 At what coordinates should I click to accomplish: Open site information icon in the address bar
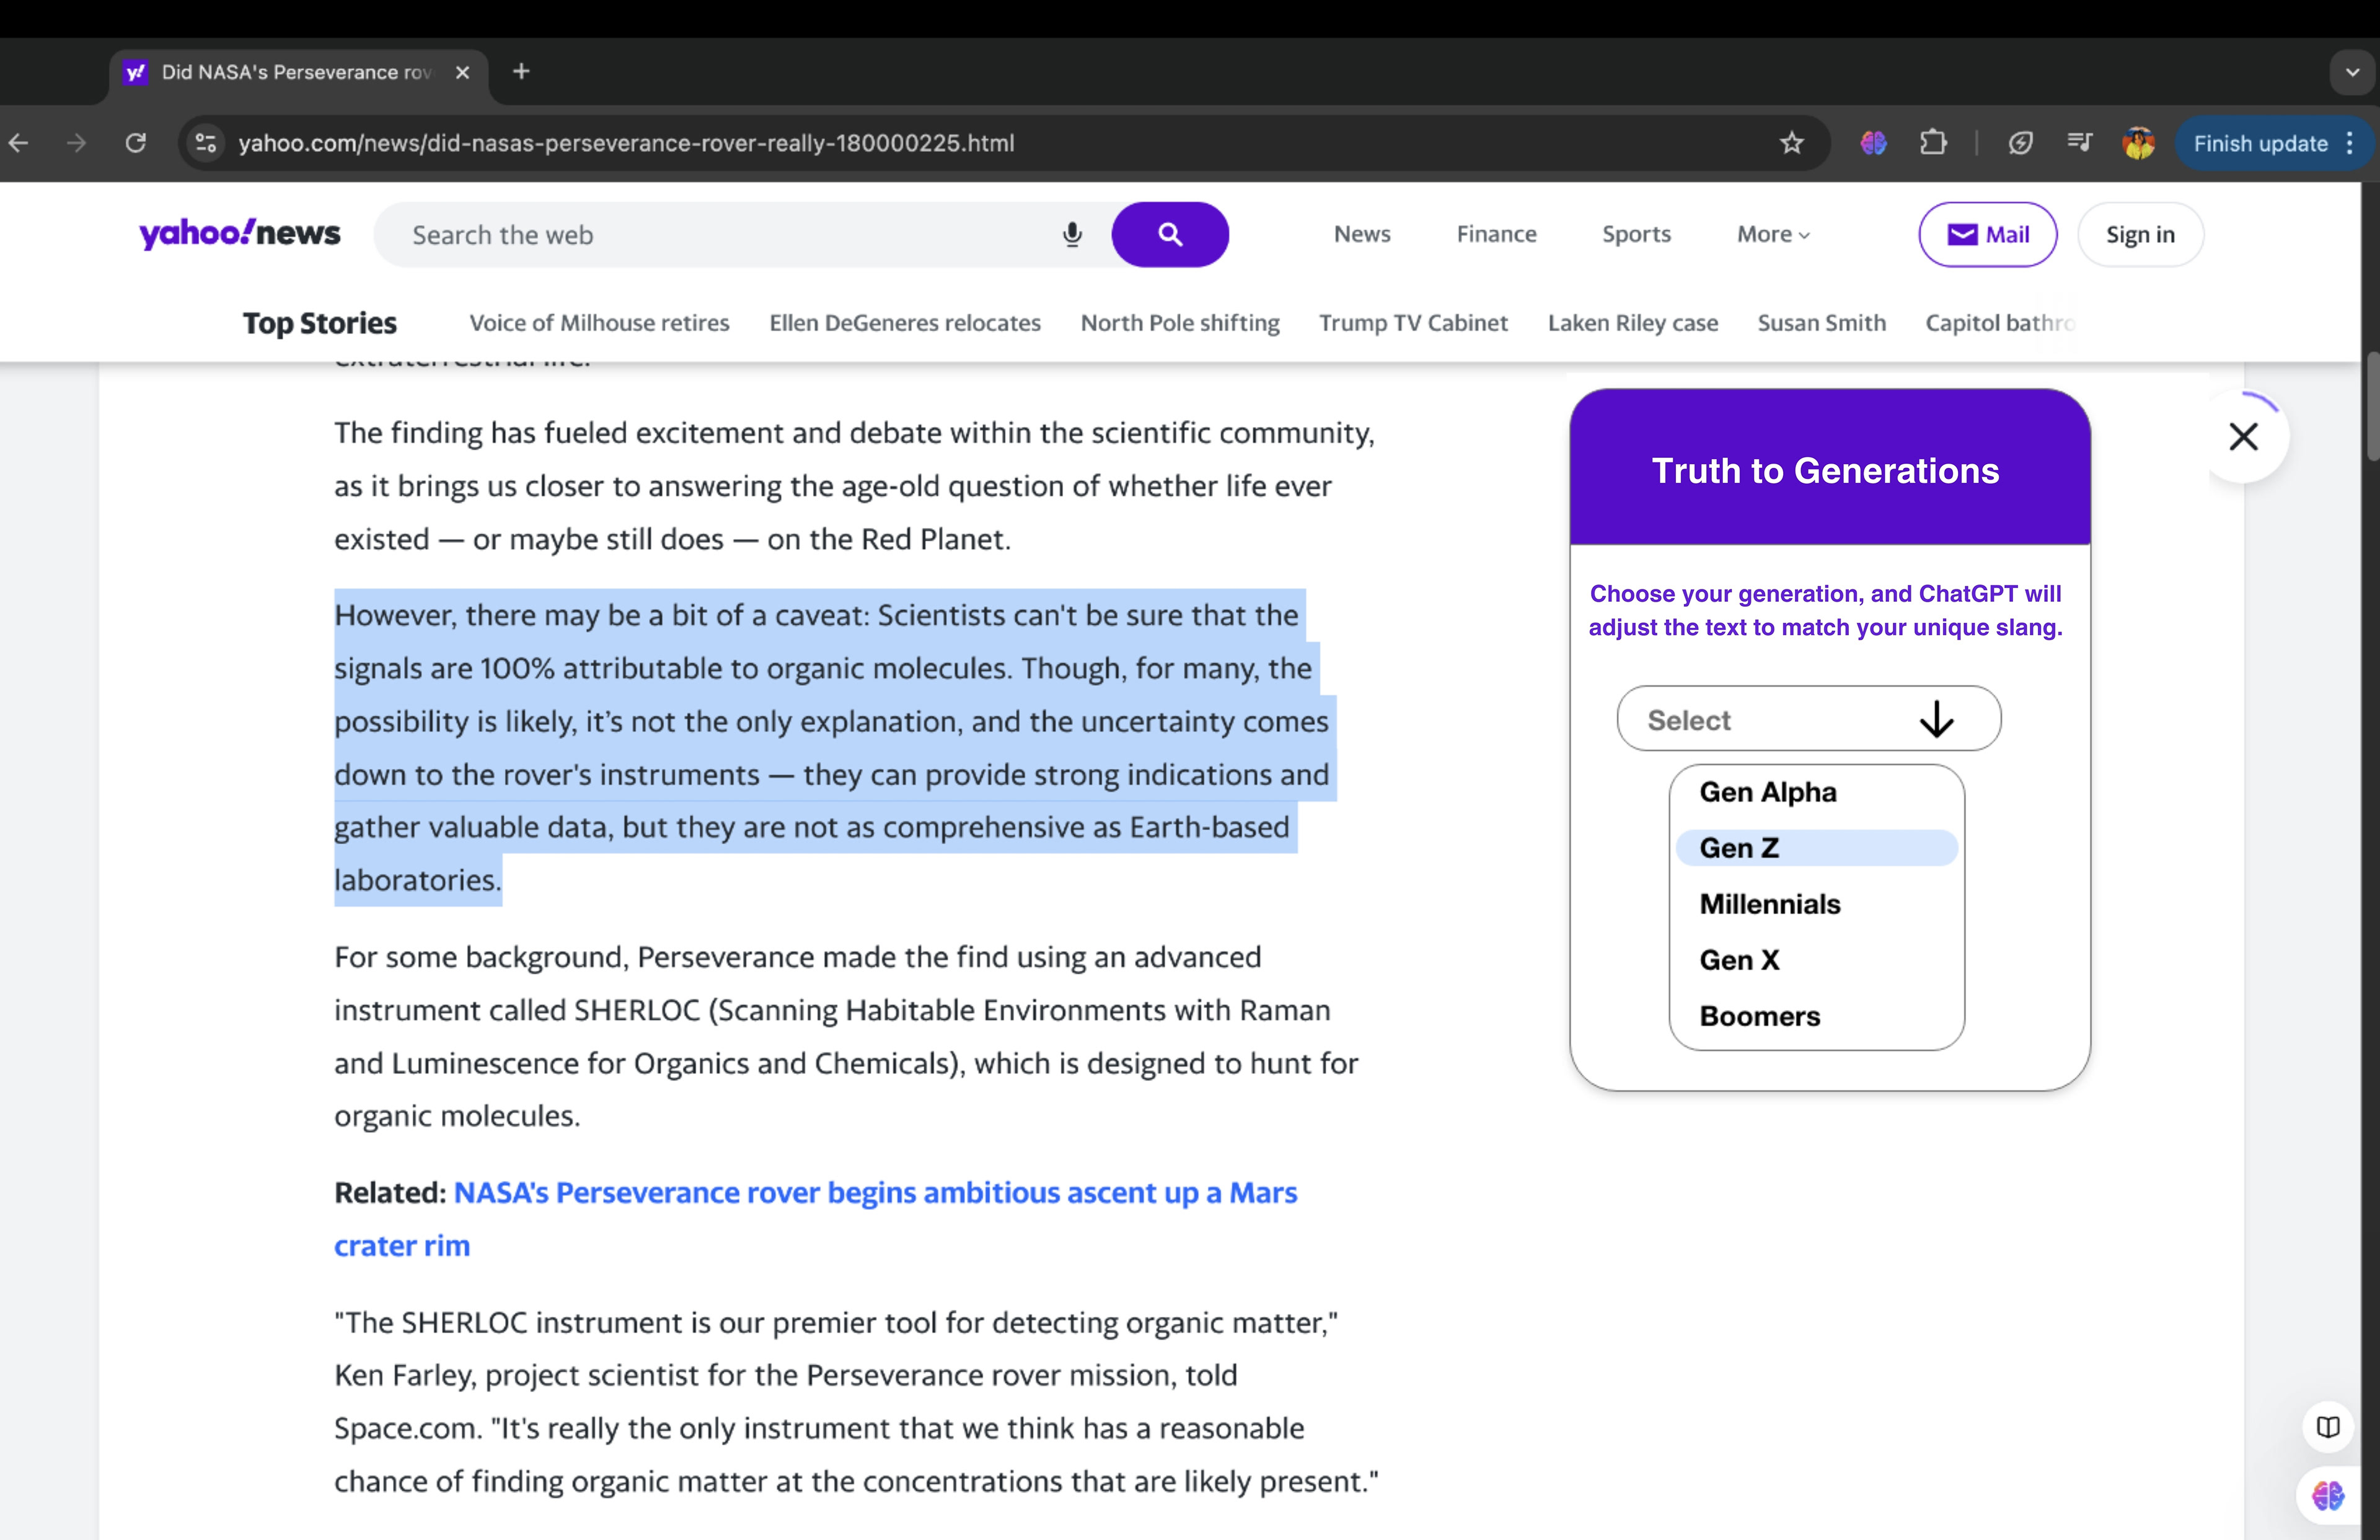pyautogui.click(x=206, y=143)
